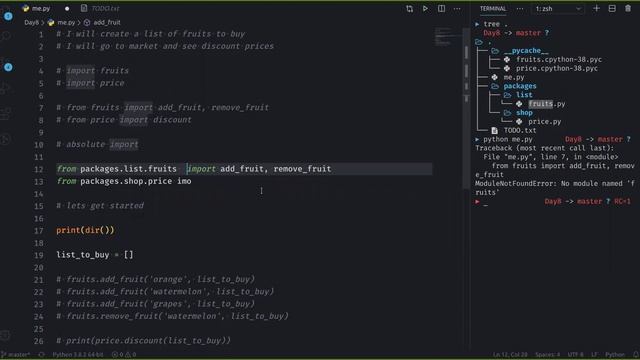Click shop folder in terminal tree

tap(524, 113)
